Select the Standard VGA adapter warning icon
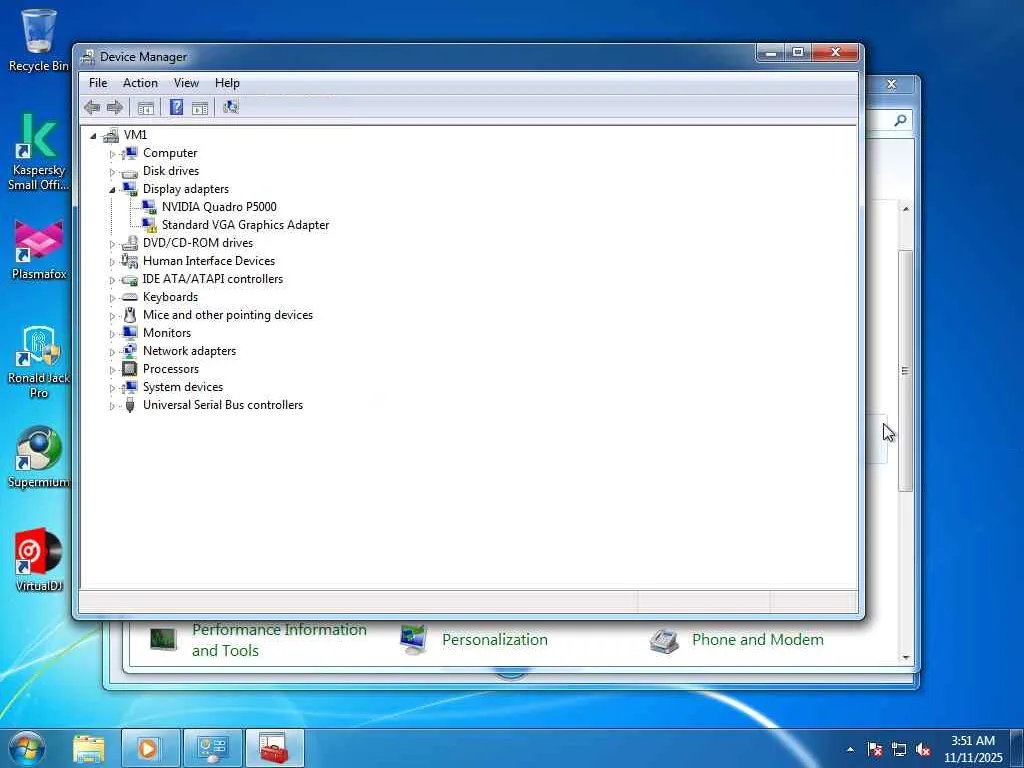Screen dimensions: 1024x768 tap(149, 225)
